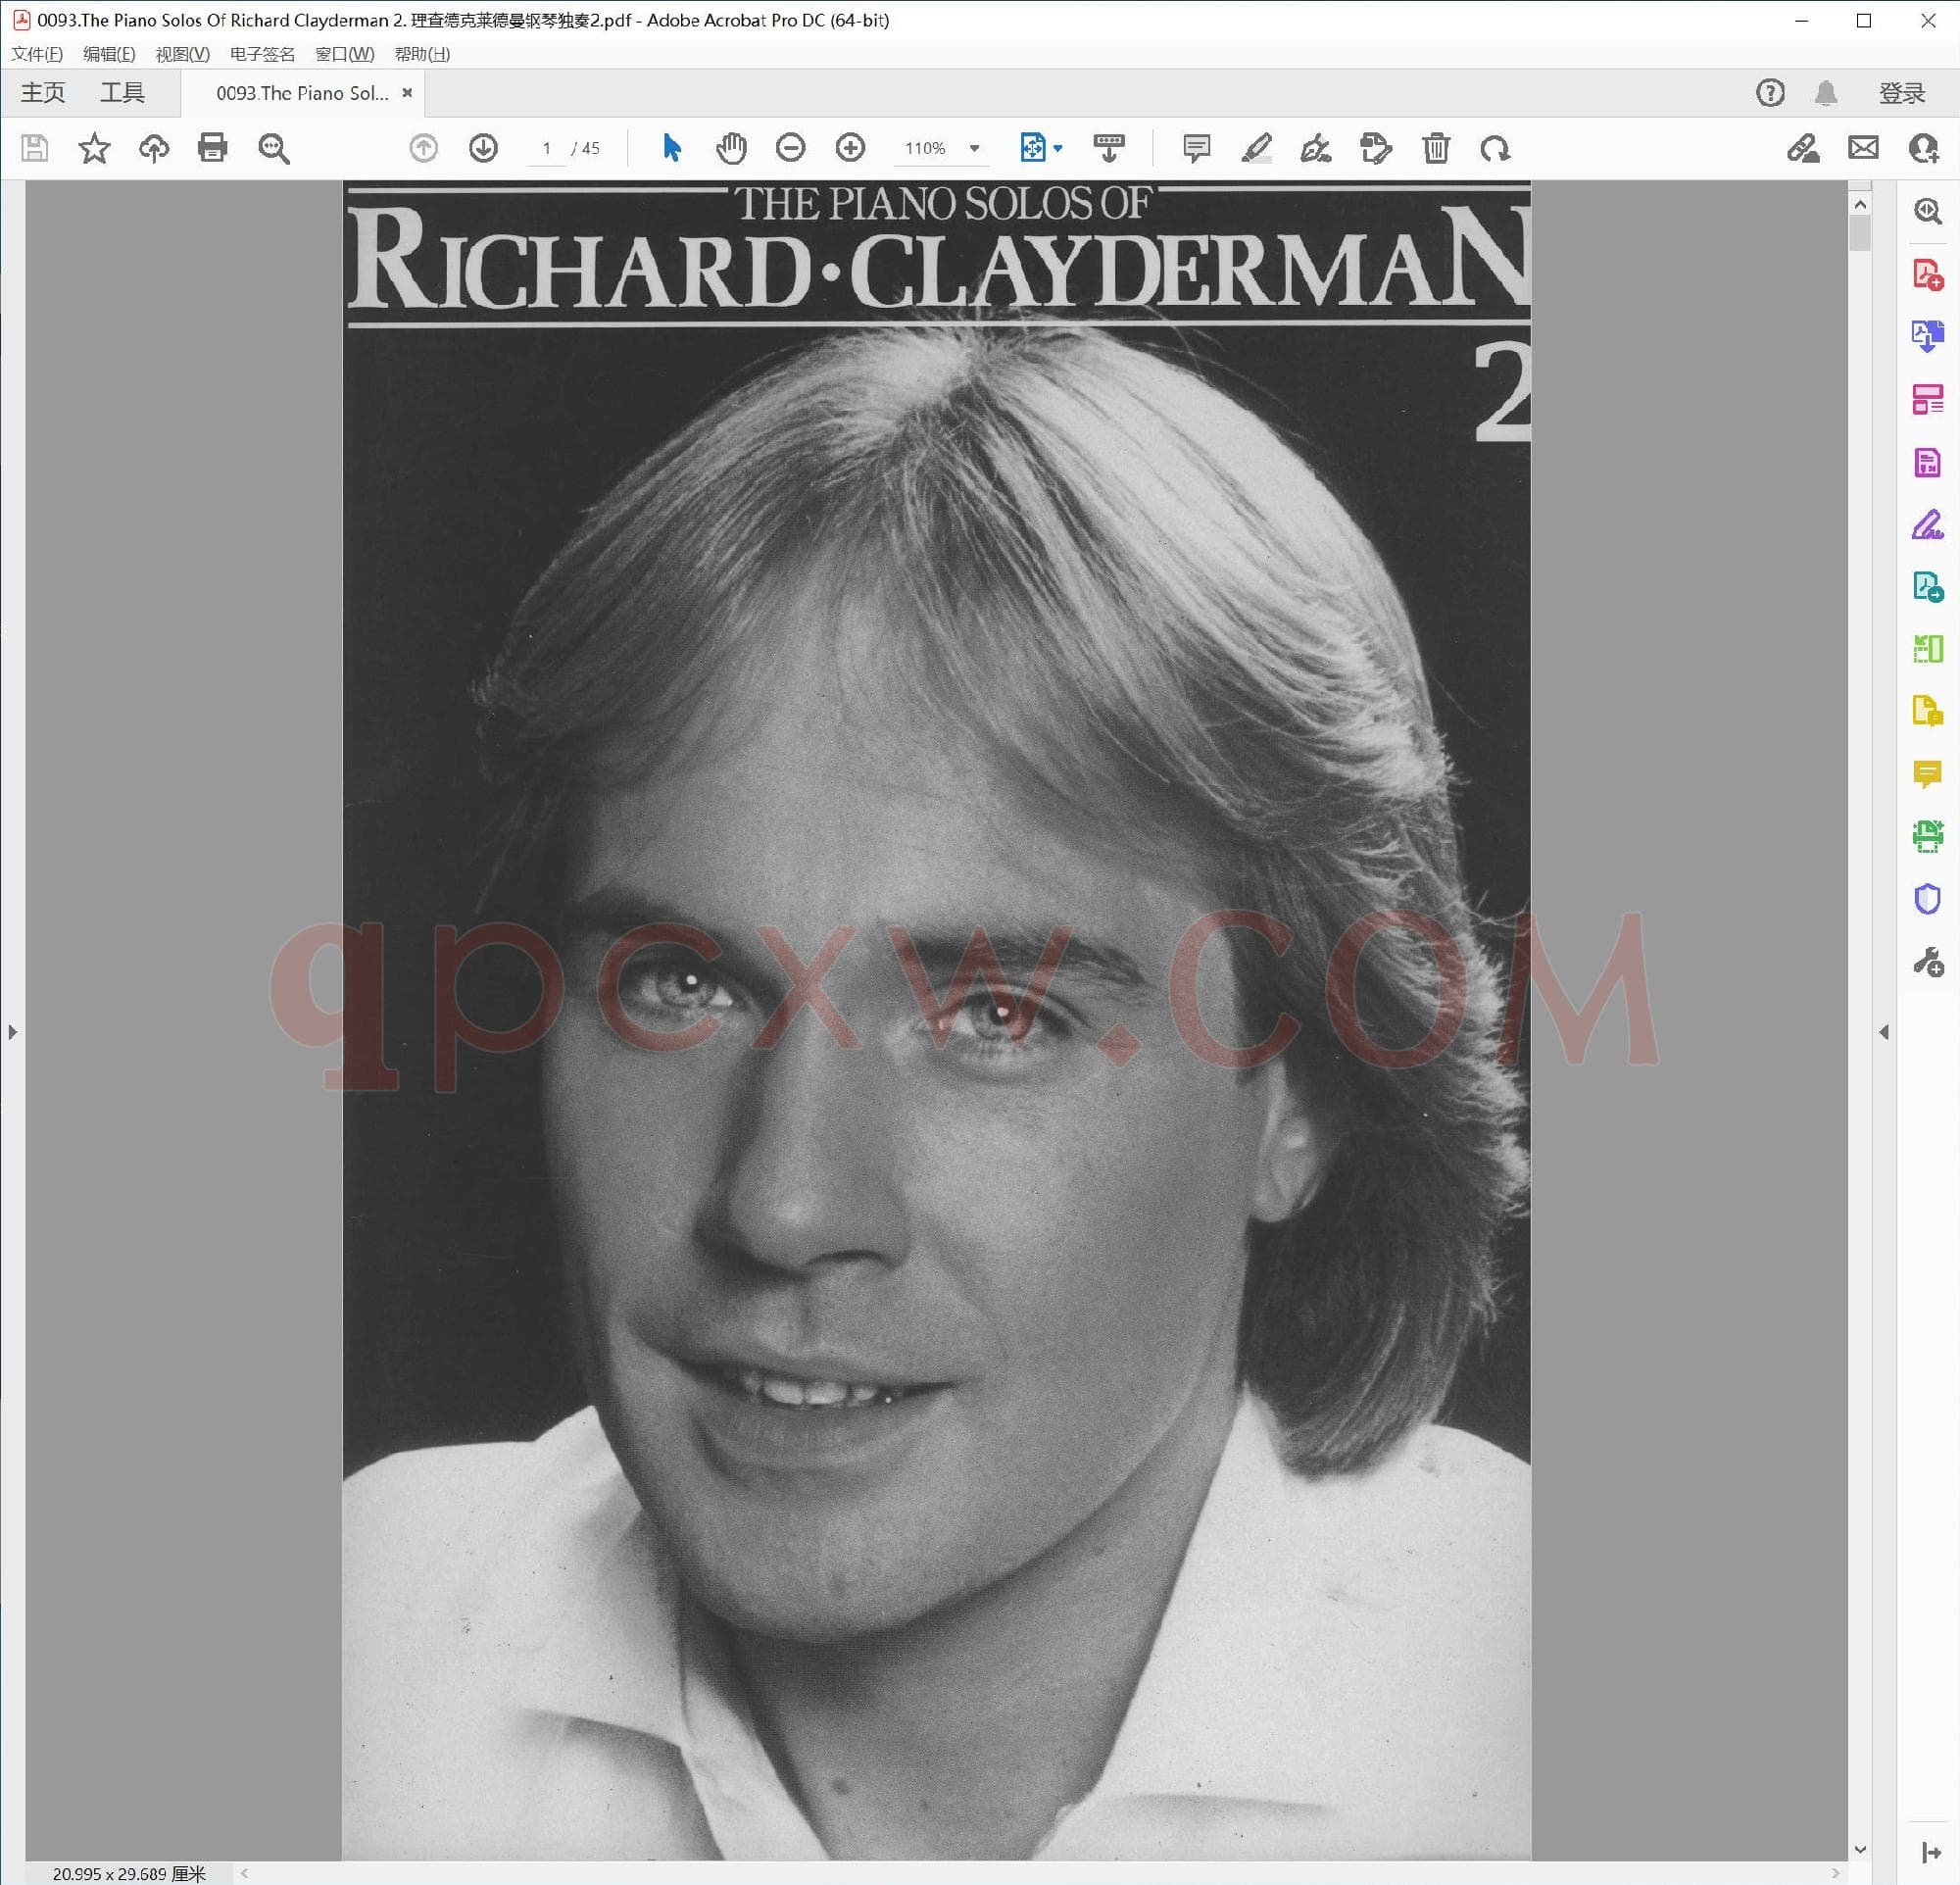Close the 0093.The Piano Sol... document tab
The image size is (1960, 1885).
pyautogui.click(x=407, y=93)
